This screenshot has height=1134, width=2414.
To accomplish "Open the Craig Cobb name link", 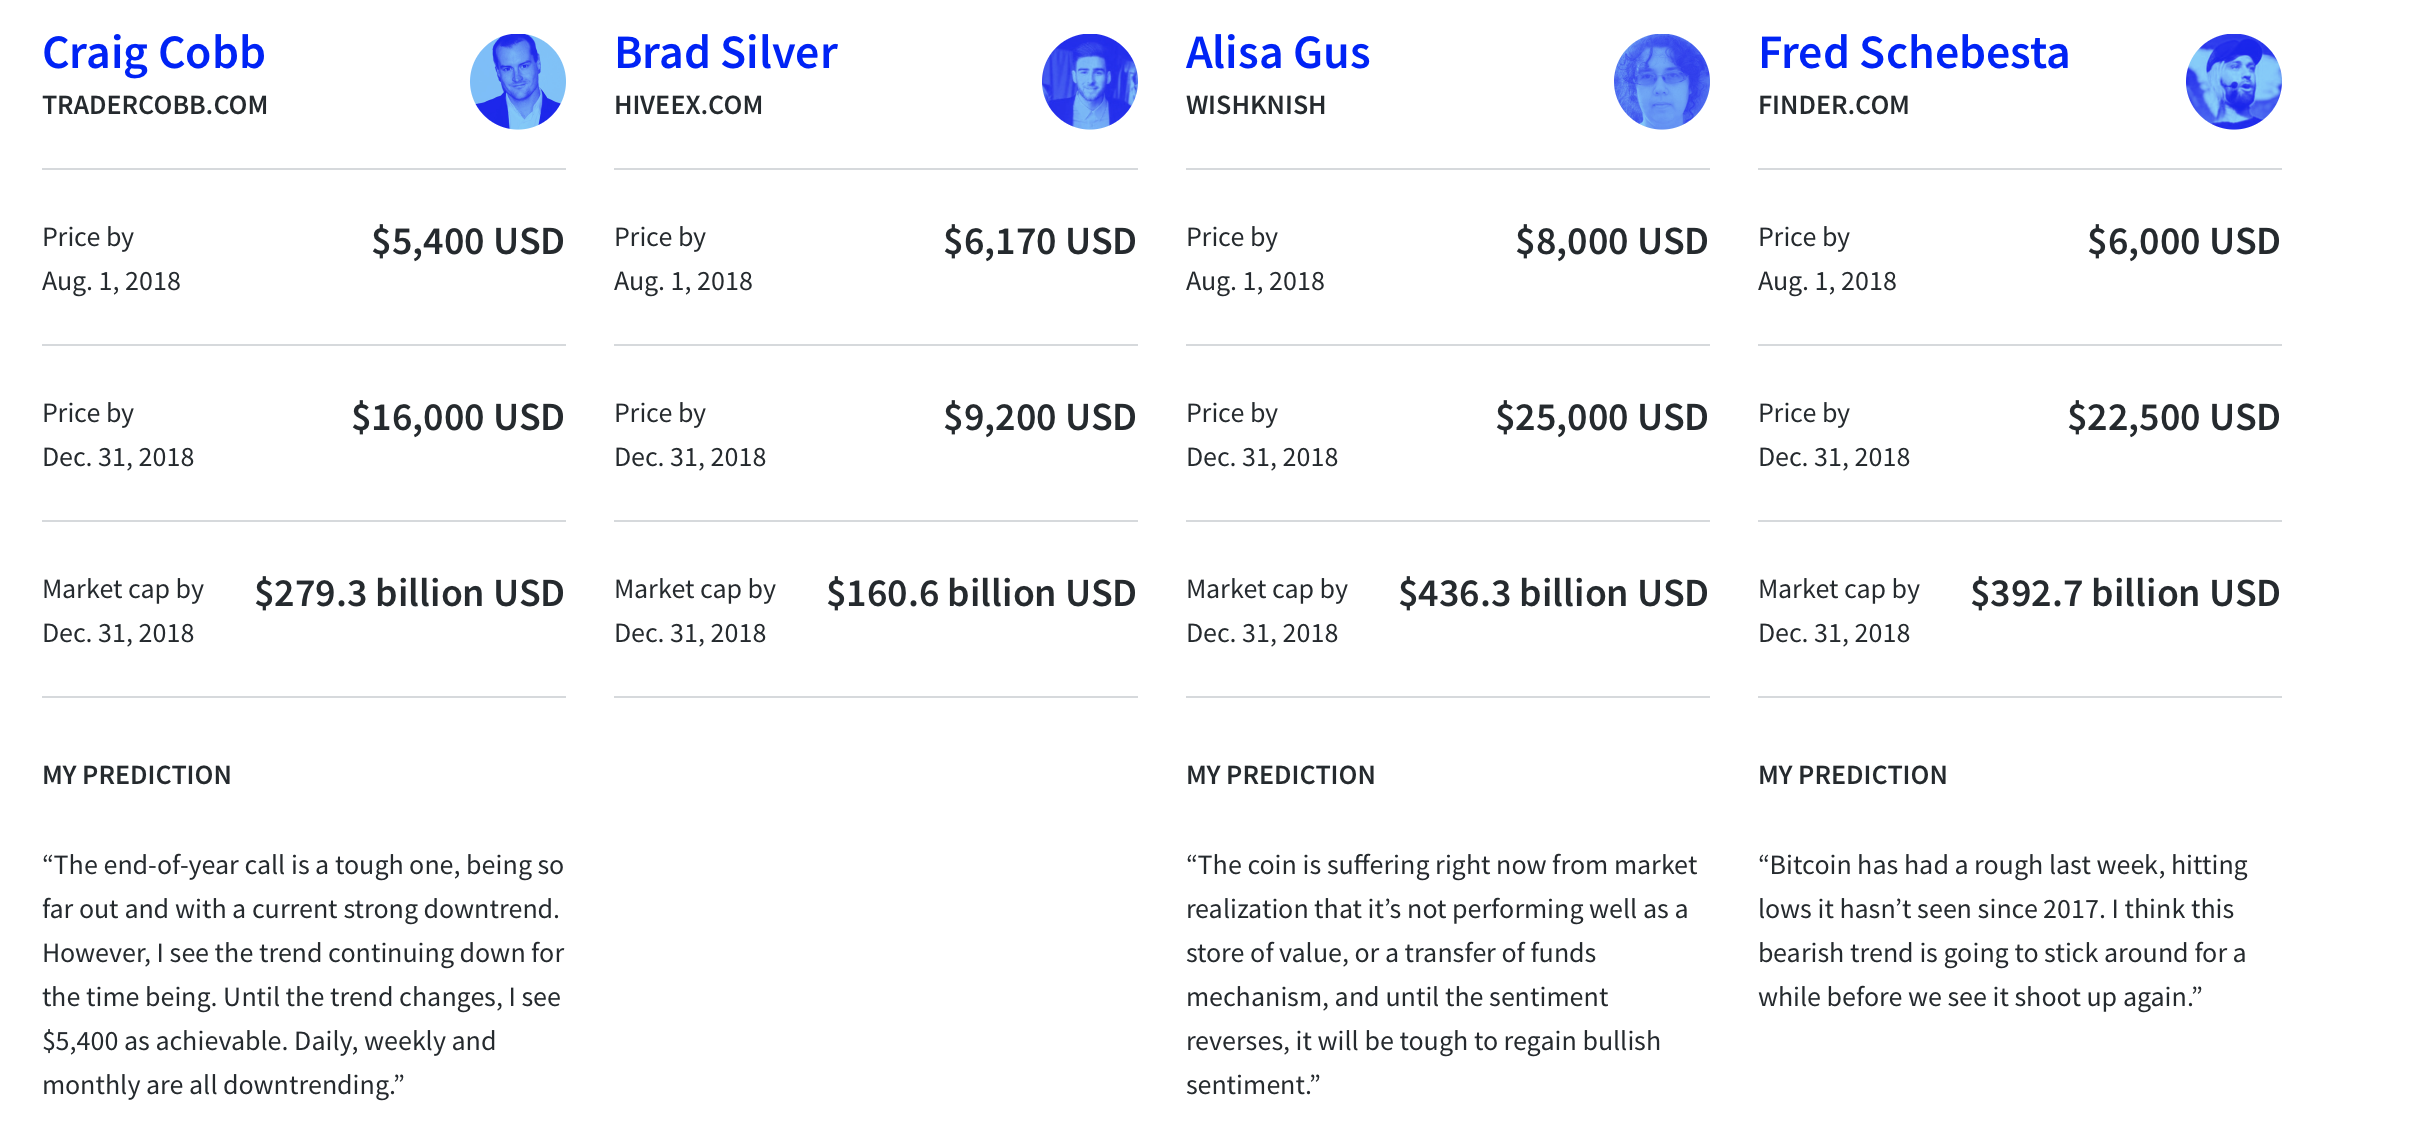I will [153, 53].
